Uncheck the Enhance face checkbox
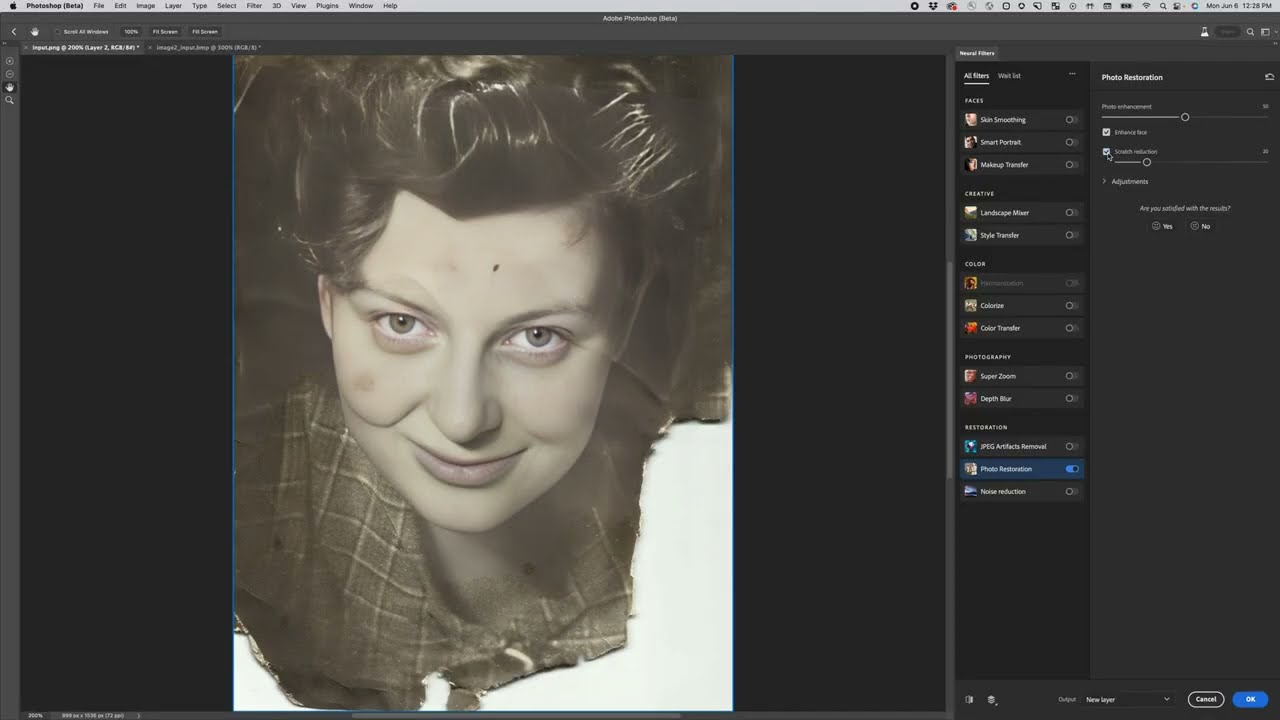1280x720 pixels. pos(1106,131)
